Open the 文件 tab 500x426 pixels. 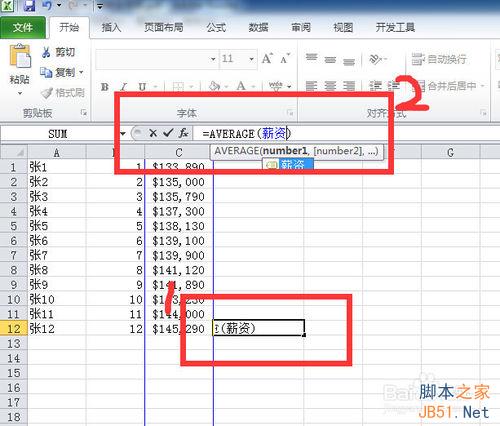[23, 27]
